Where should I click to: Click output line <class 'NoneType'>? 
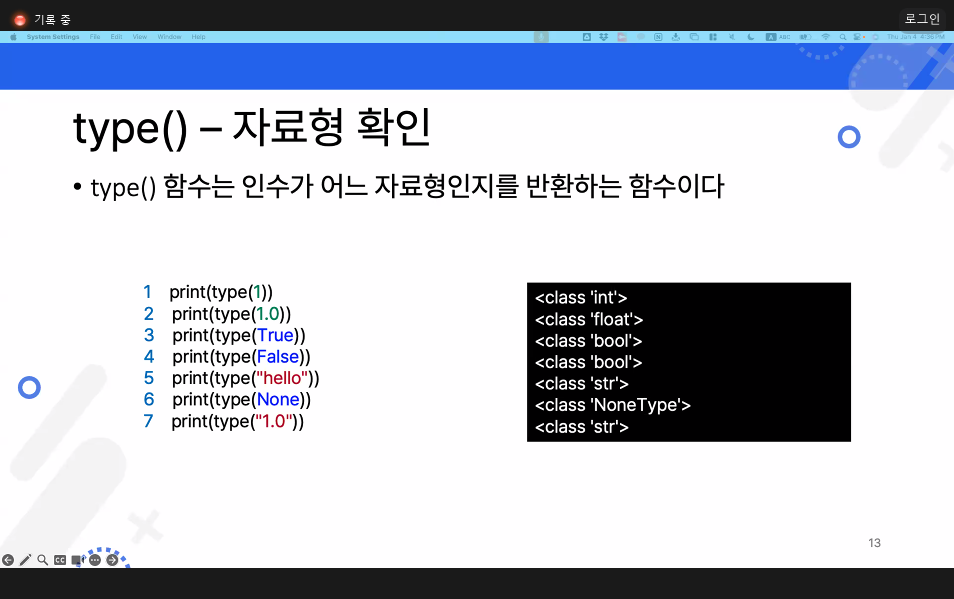pyautogui.click(x=613, y=405)
